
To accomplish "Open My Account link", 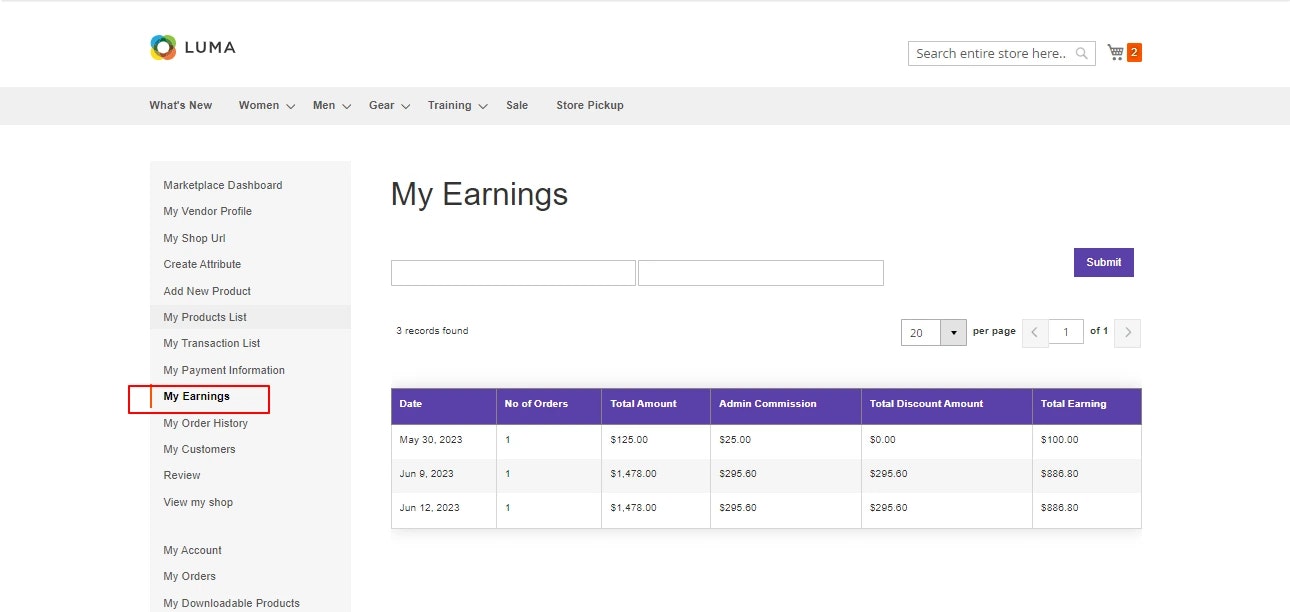I will [193, 550].
